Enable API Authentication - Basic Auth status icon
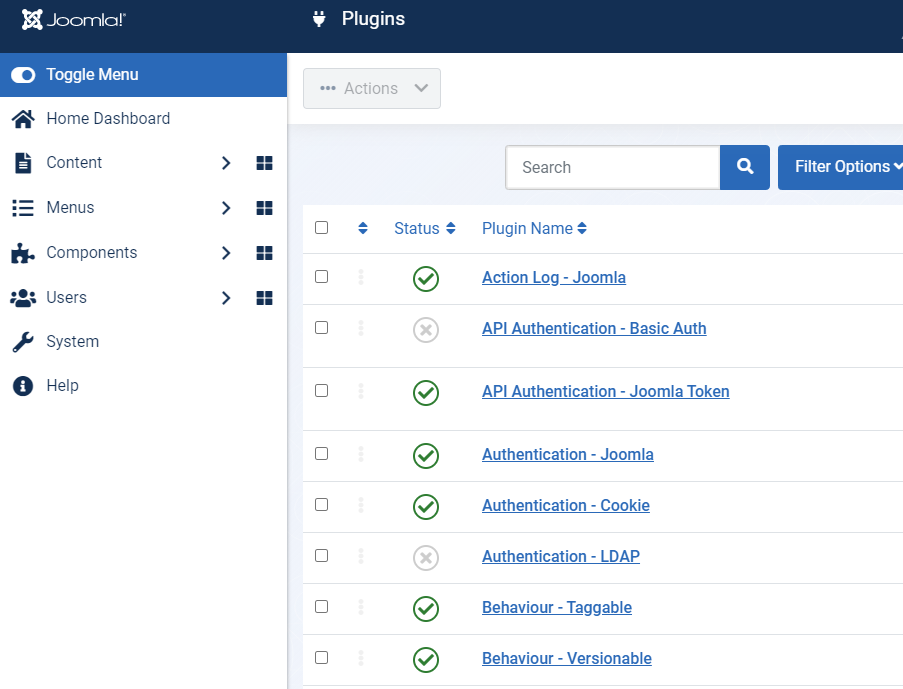 (x=426, y=330)
